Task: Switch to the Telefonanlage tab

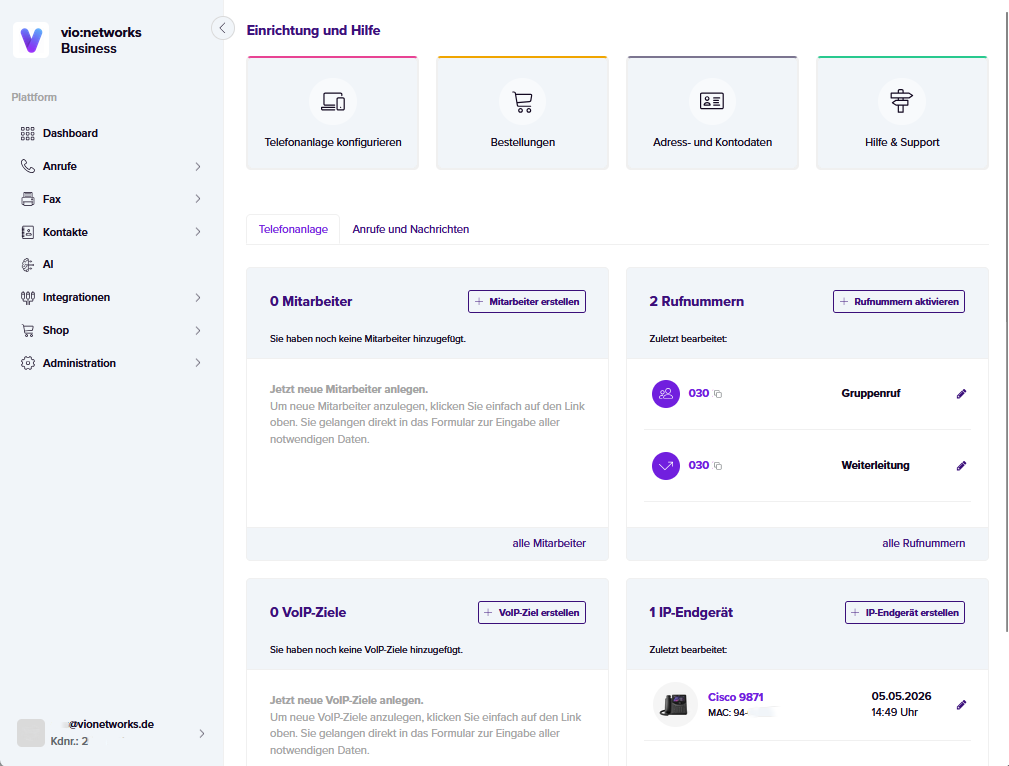Action: tap(293, 229)
